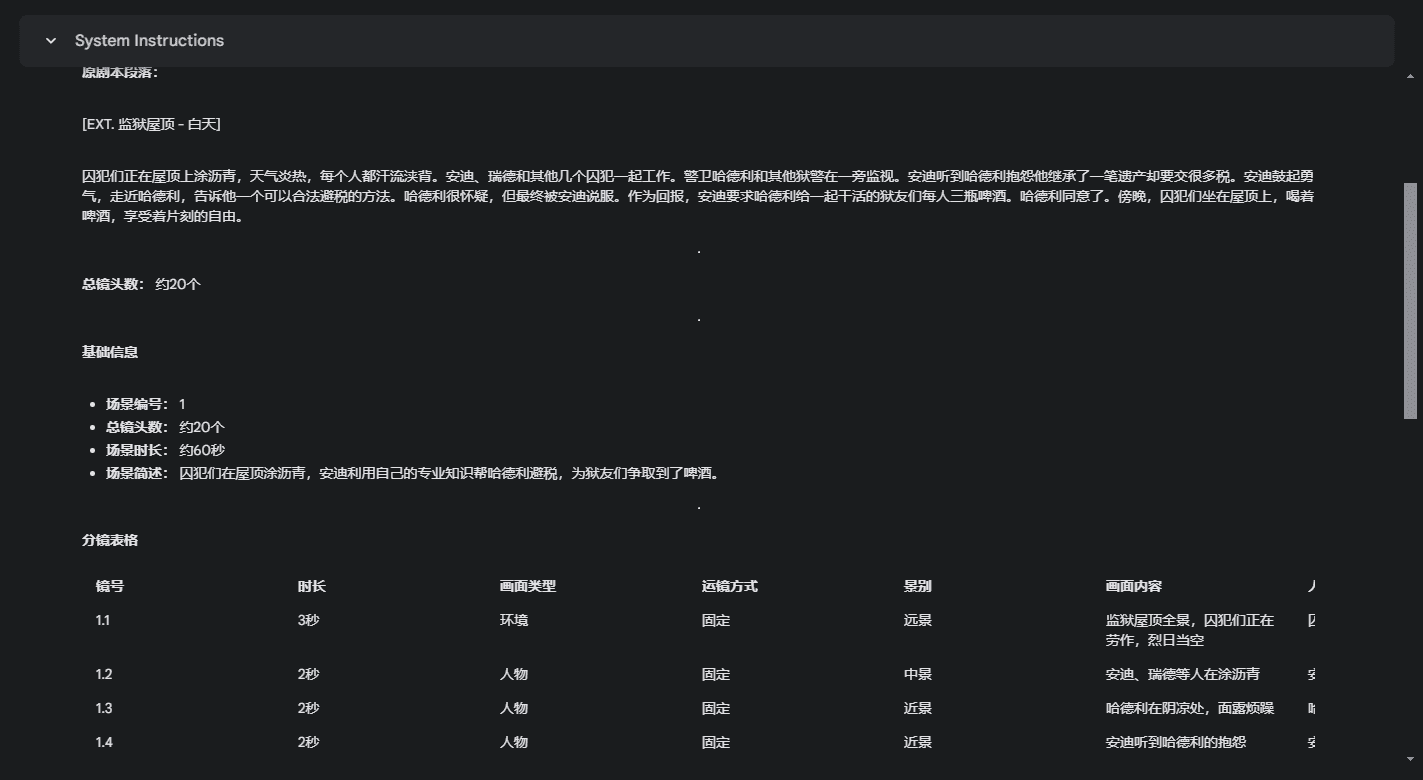Click the '分镜表格' heading
This screenshot has width=1423, height=780.
pos(110,540)
